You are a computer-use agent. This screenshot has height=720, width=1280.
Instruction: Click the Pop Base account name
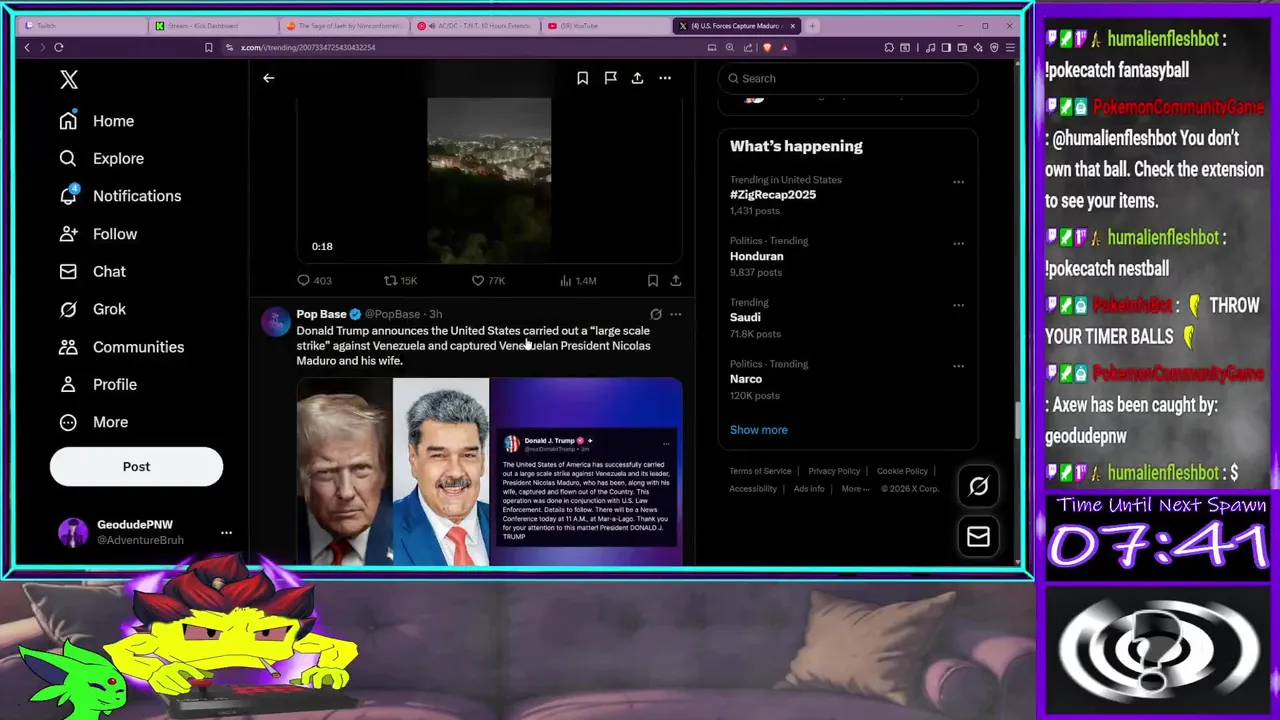tap(321, 314)
